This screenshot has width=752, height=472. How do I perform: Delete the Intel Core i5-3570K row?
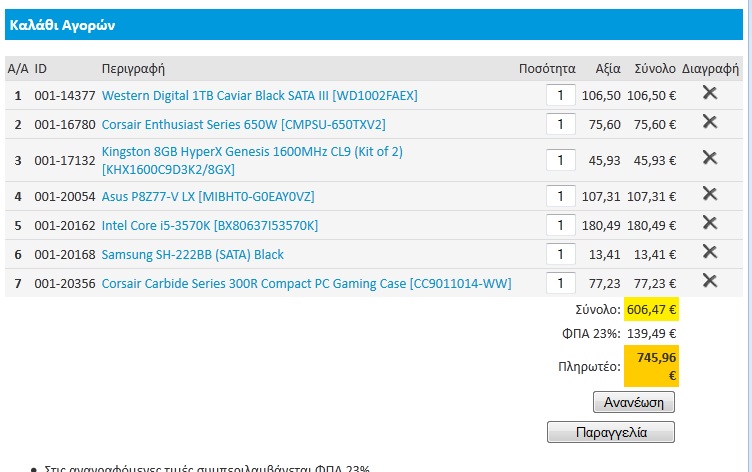pyautogui.click(x=710, y=223)
